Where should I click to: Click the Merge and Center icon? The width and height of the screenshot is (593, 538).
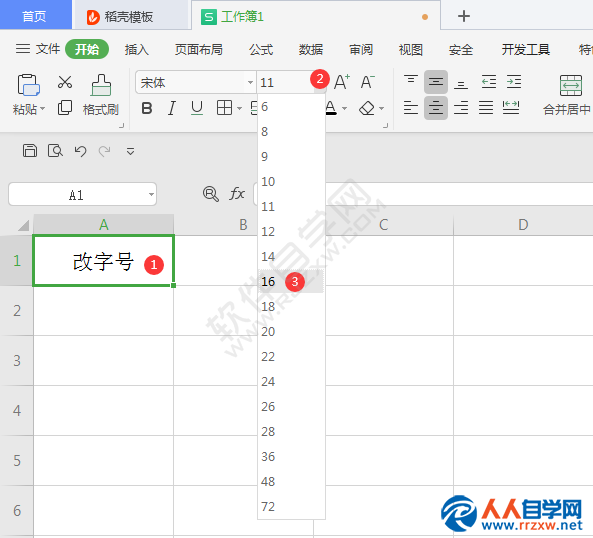point(571,85)
